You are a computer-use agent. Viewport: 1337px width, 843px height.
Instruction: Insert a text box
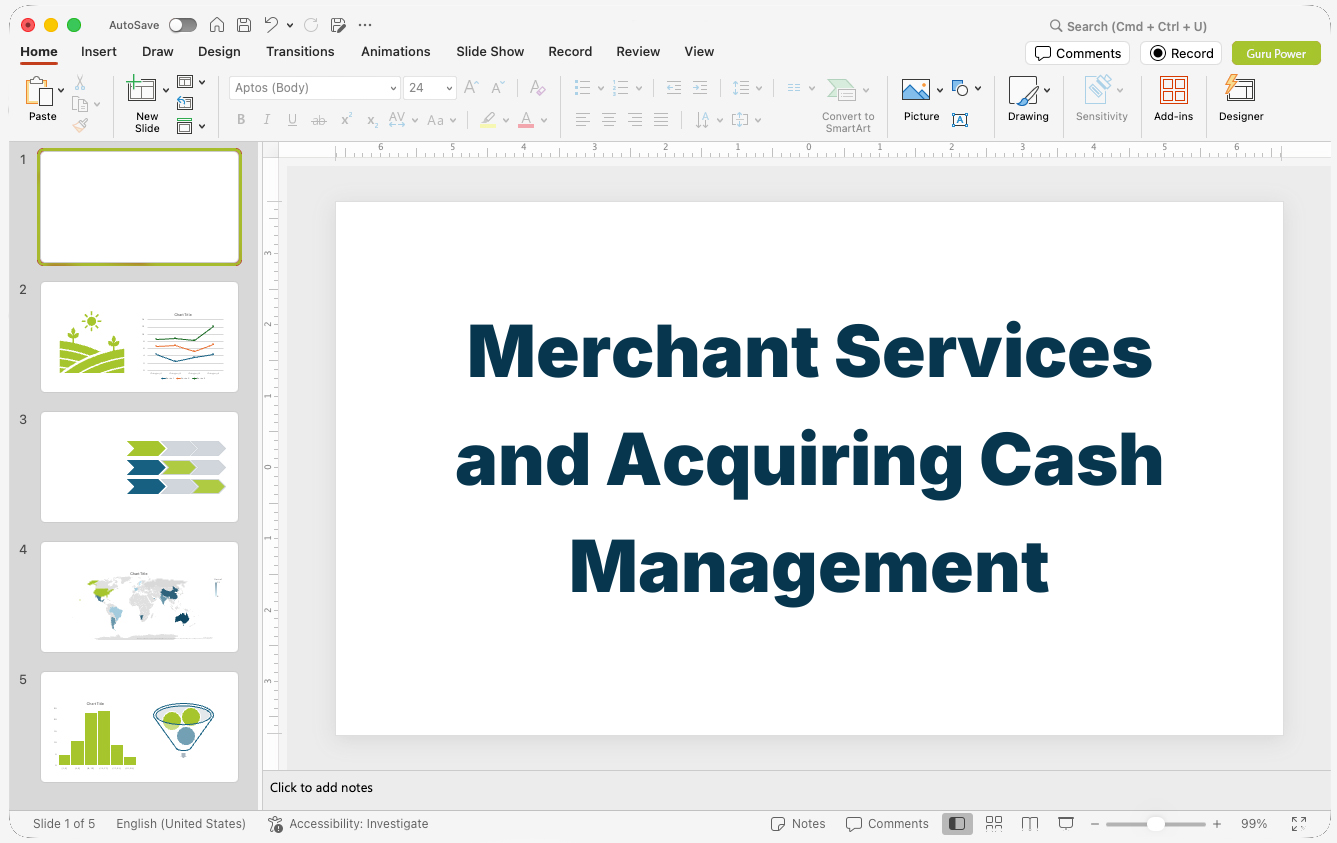point(960,120)
